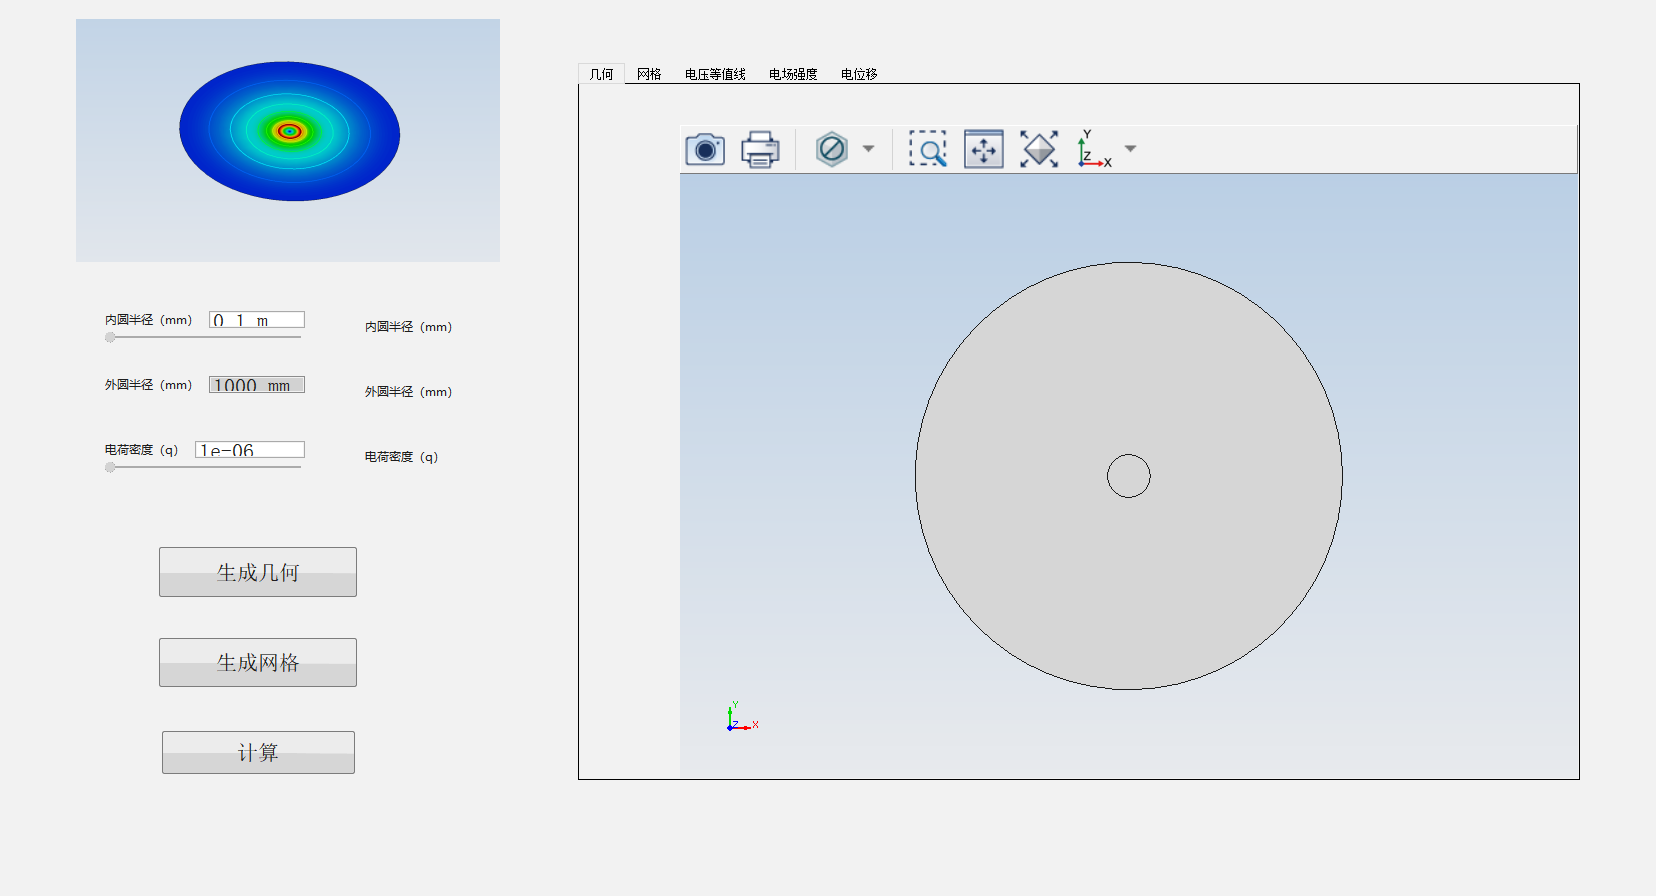Click the 内圆半径 slider handle

(x=110, y=338)
